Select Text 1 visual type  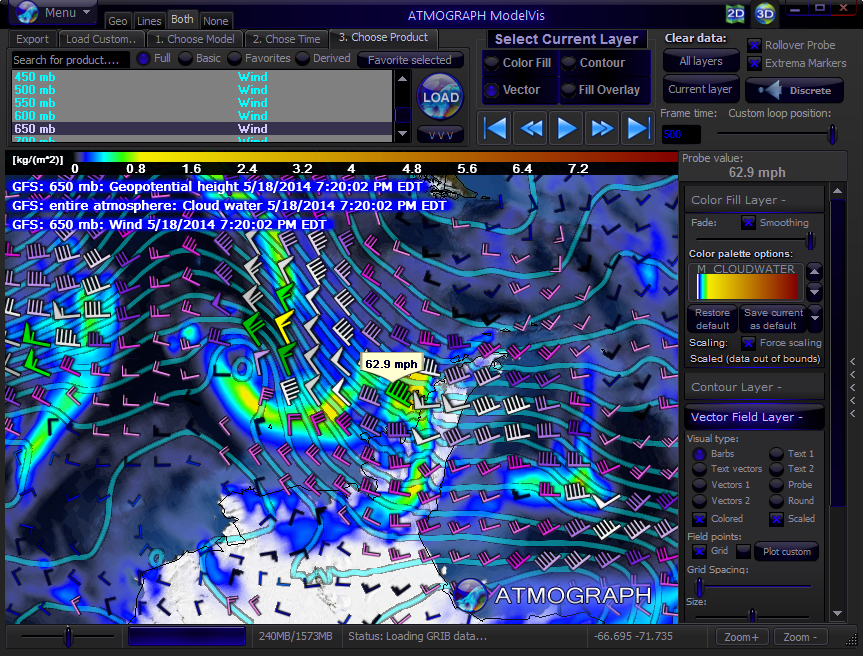776,454
